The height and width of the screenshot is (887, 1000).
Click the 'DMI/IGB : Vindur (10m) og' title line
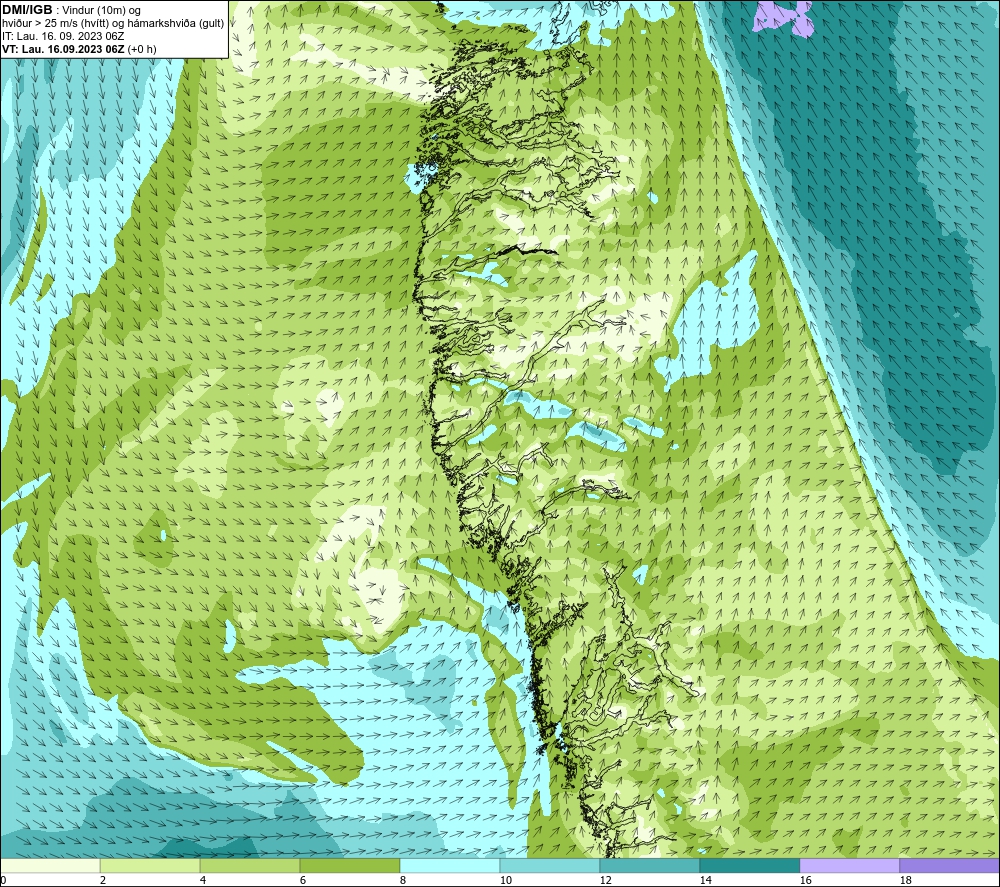(71, 10)
